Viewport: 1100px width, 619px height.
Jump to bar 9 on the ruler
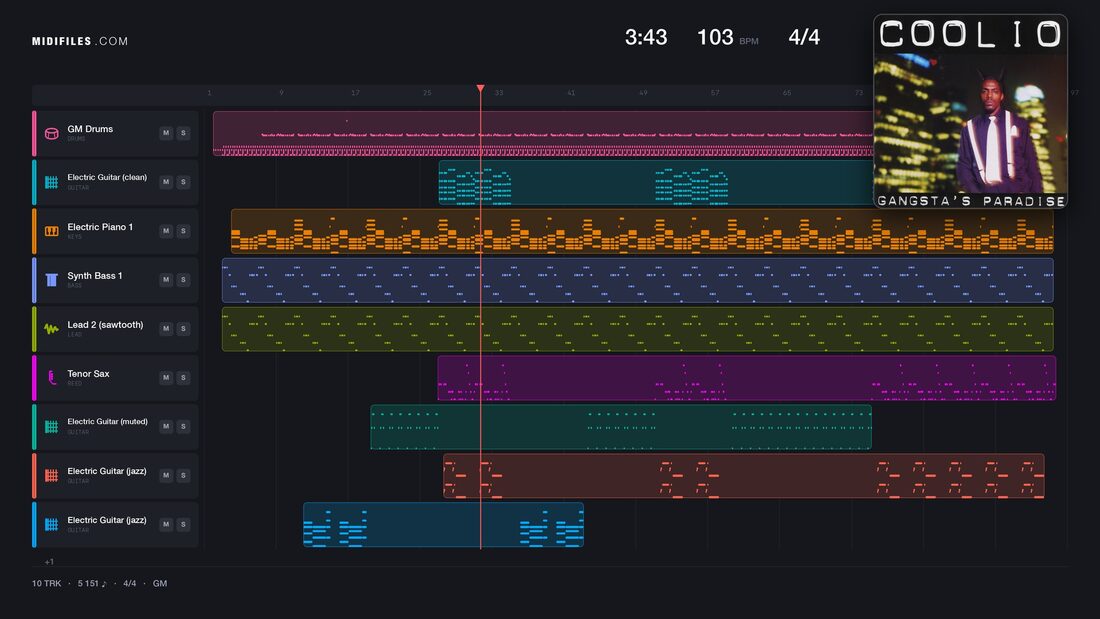tap(281, 93)
